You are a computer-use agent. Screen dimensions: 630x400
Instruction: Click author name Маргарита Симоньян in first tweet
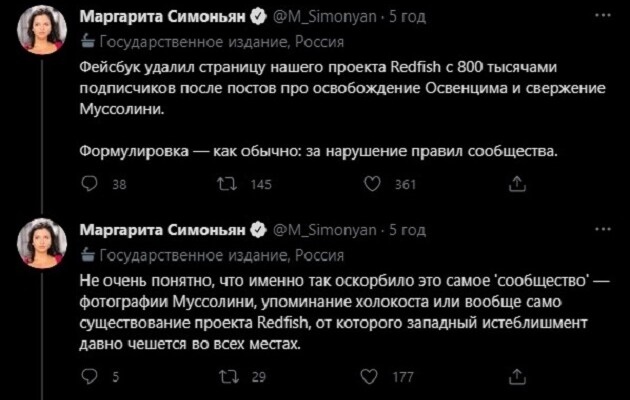(160, 17)
